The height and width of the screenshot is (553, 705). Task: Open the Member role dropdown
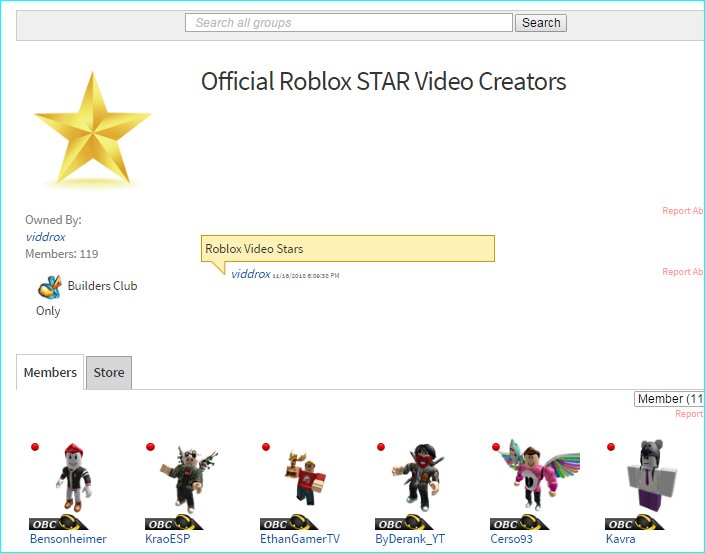point(669,399)
